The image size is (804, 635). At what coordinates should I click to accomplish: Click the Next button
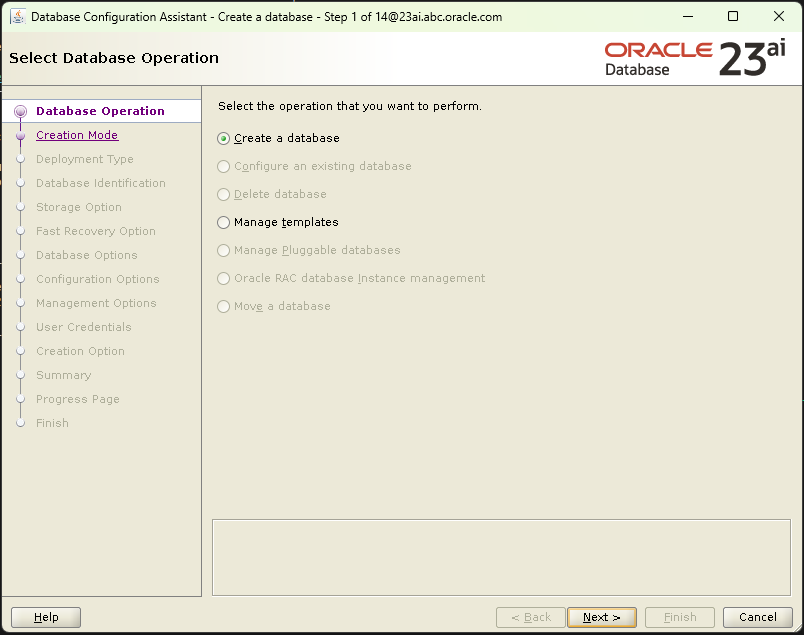[601, 617]
